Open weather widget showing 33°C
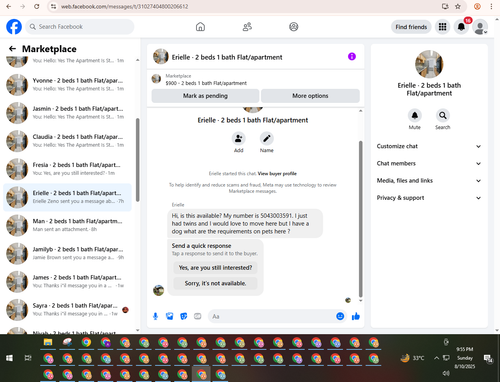 [413, 358]
